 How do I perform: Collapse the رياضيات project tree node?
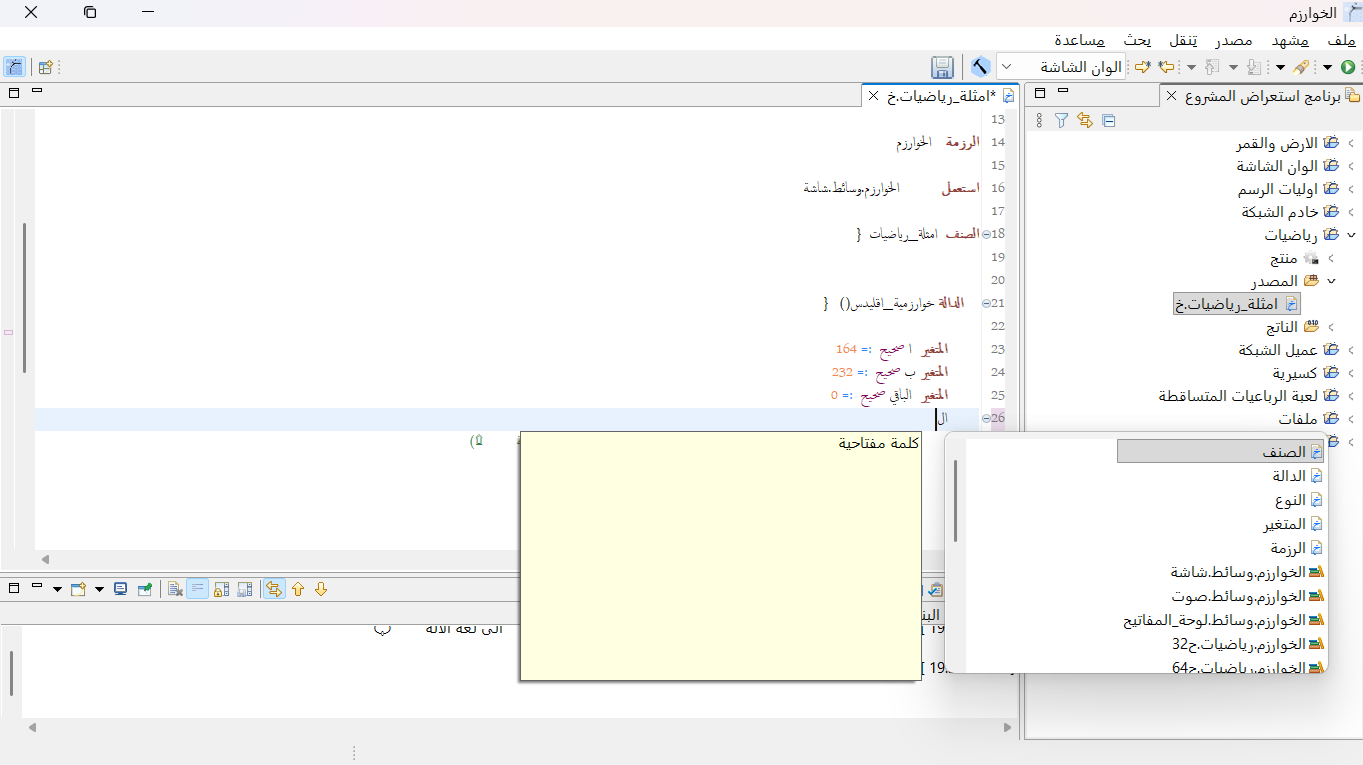click(1351, 235)
